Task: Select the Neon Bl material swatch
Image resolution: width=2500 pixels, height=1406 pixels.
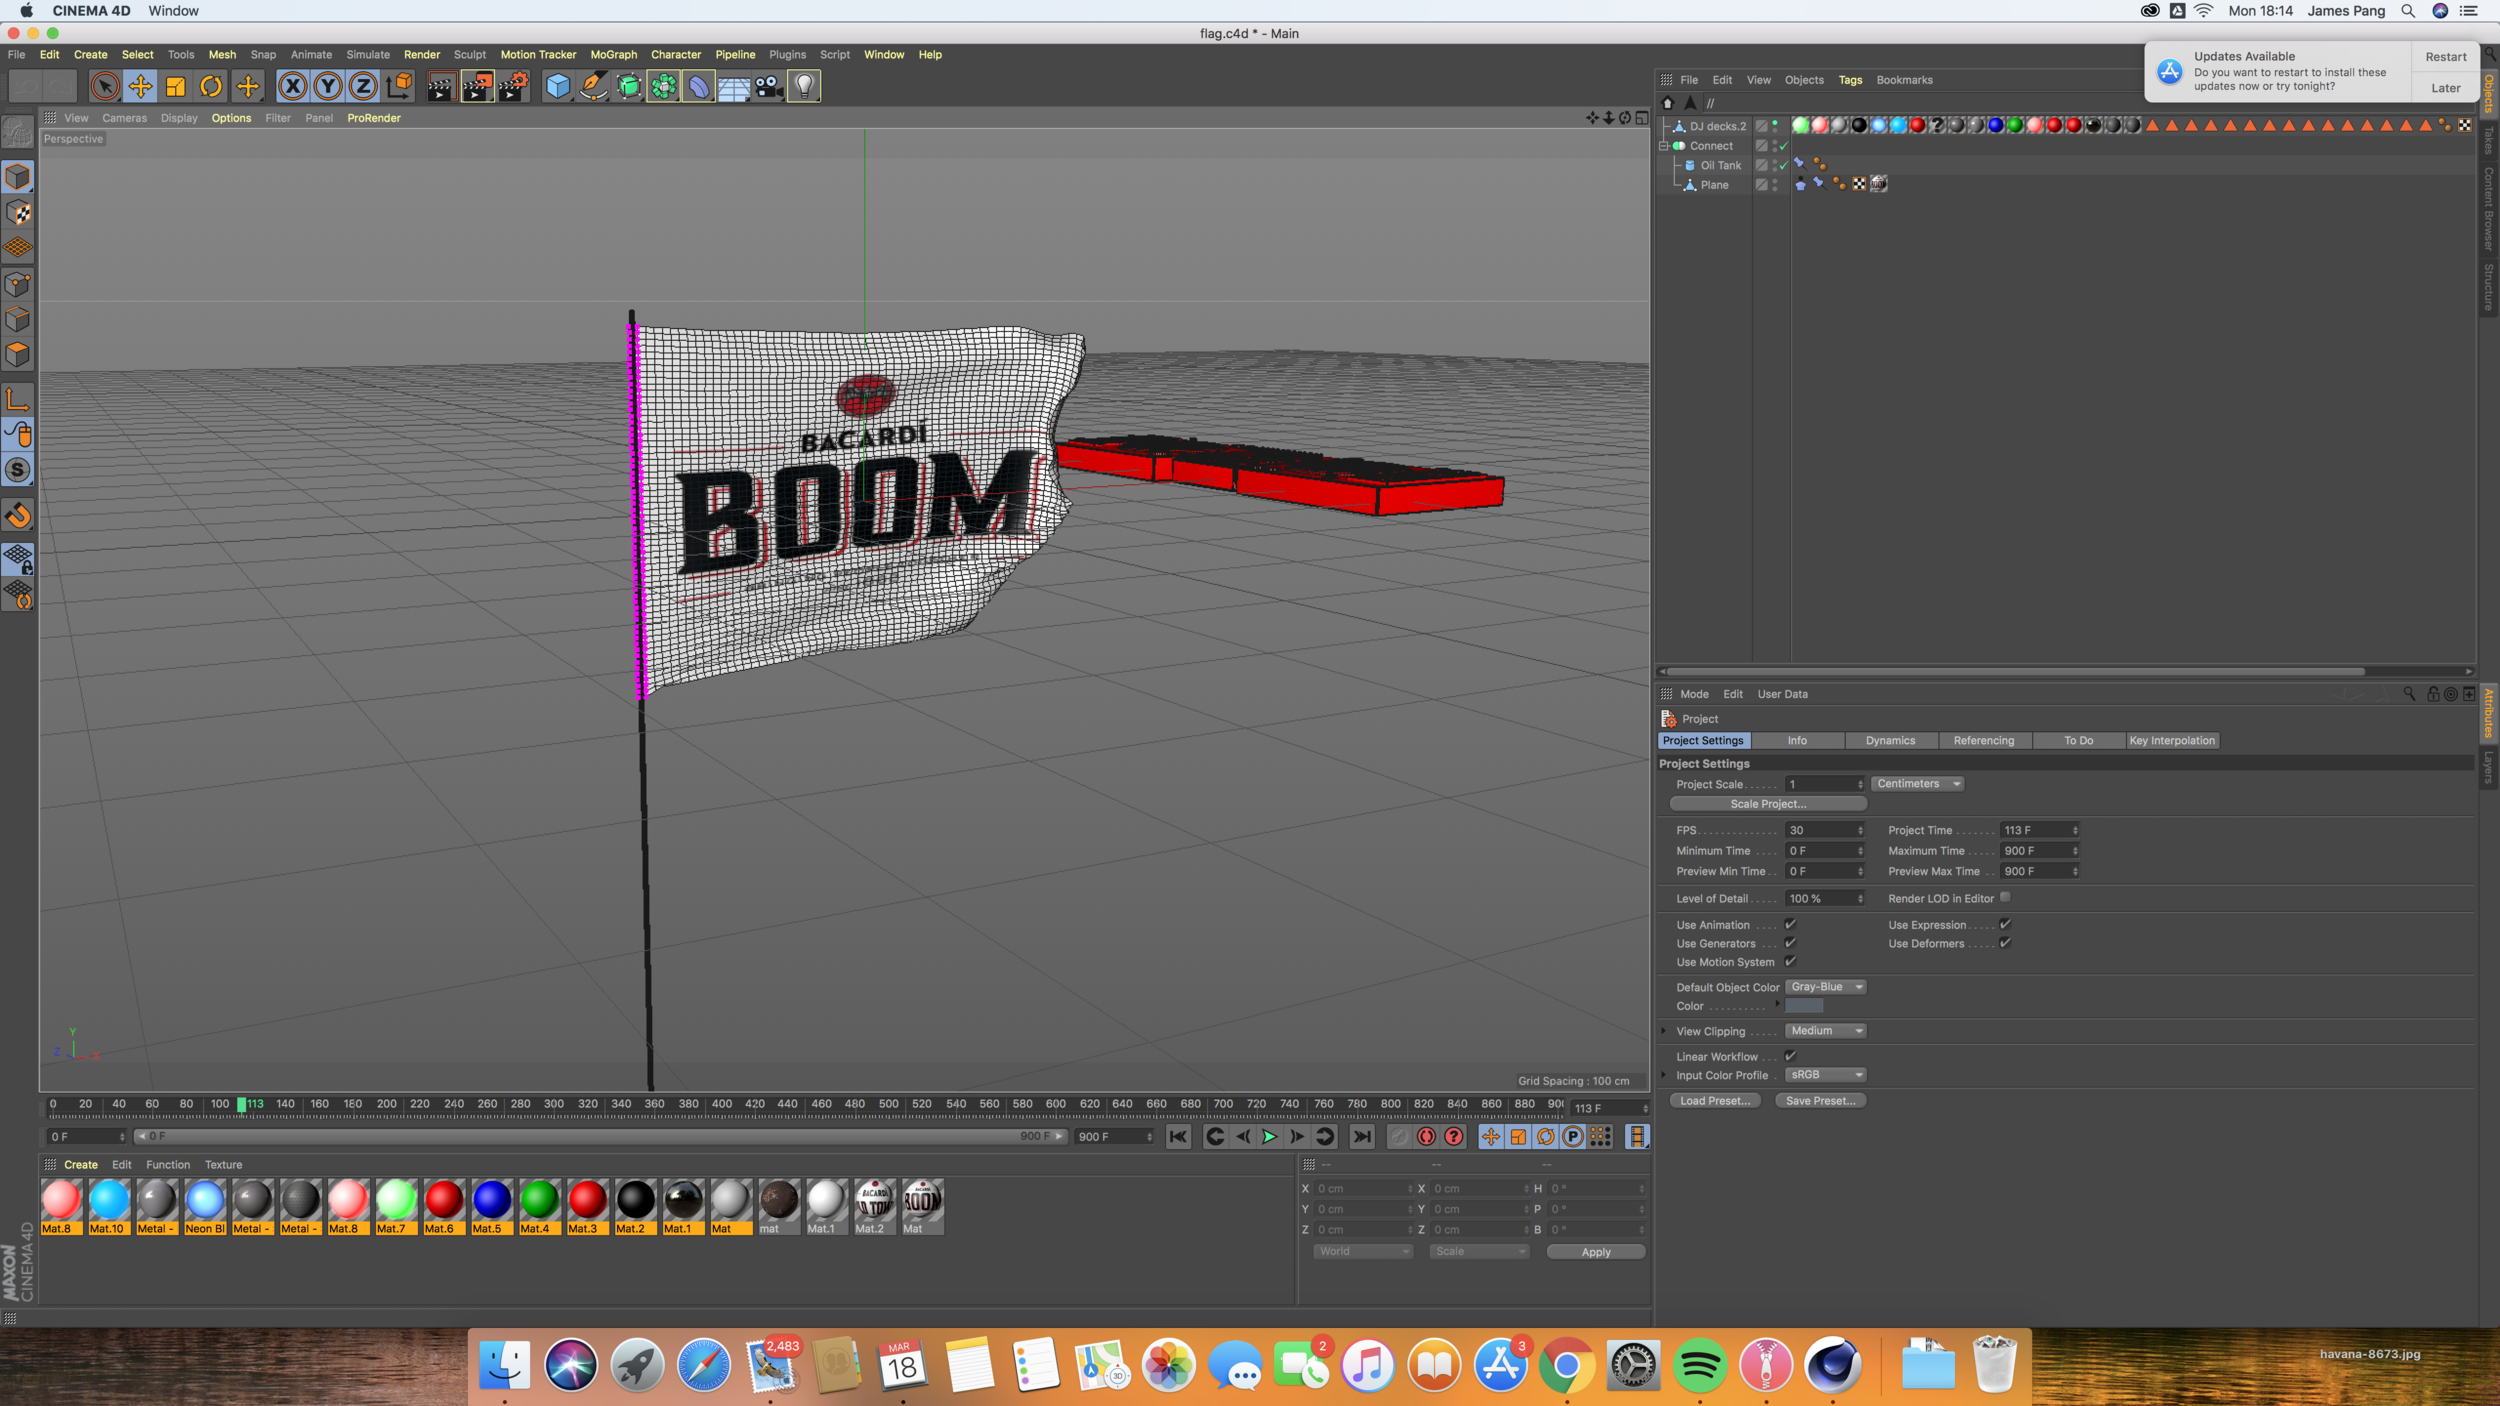Action: [x=205, y=1207]
